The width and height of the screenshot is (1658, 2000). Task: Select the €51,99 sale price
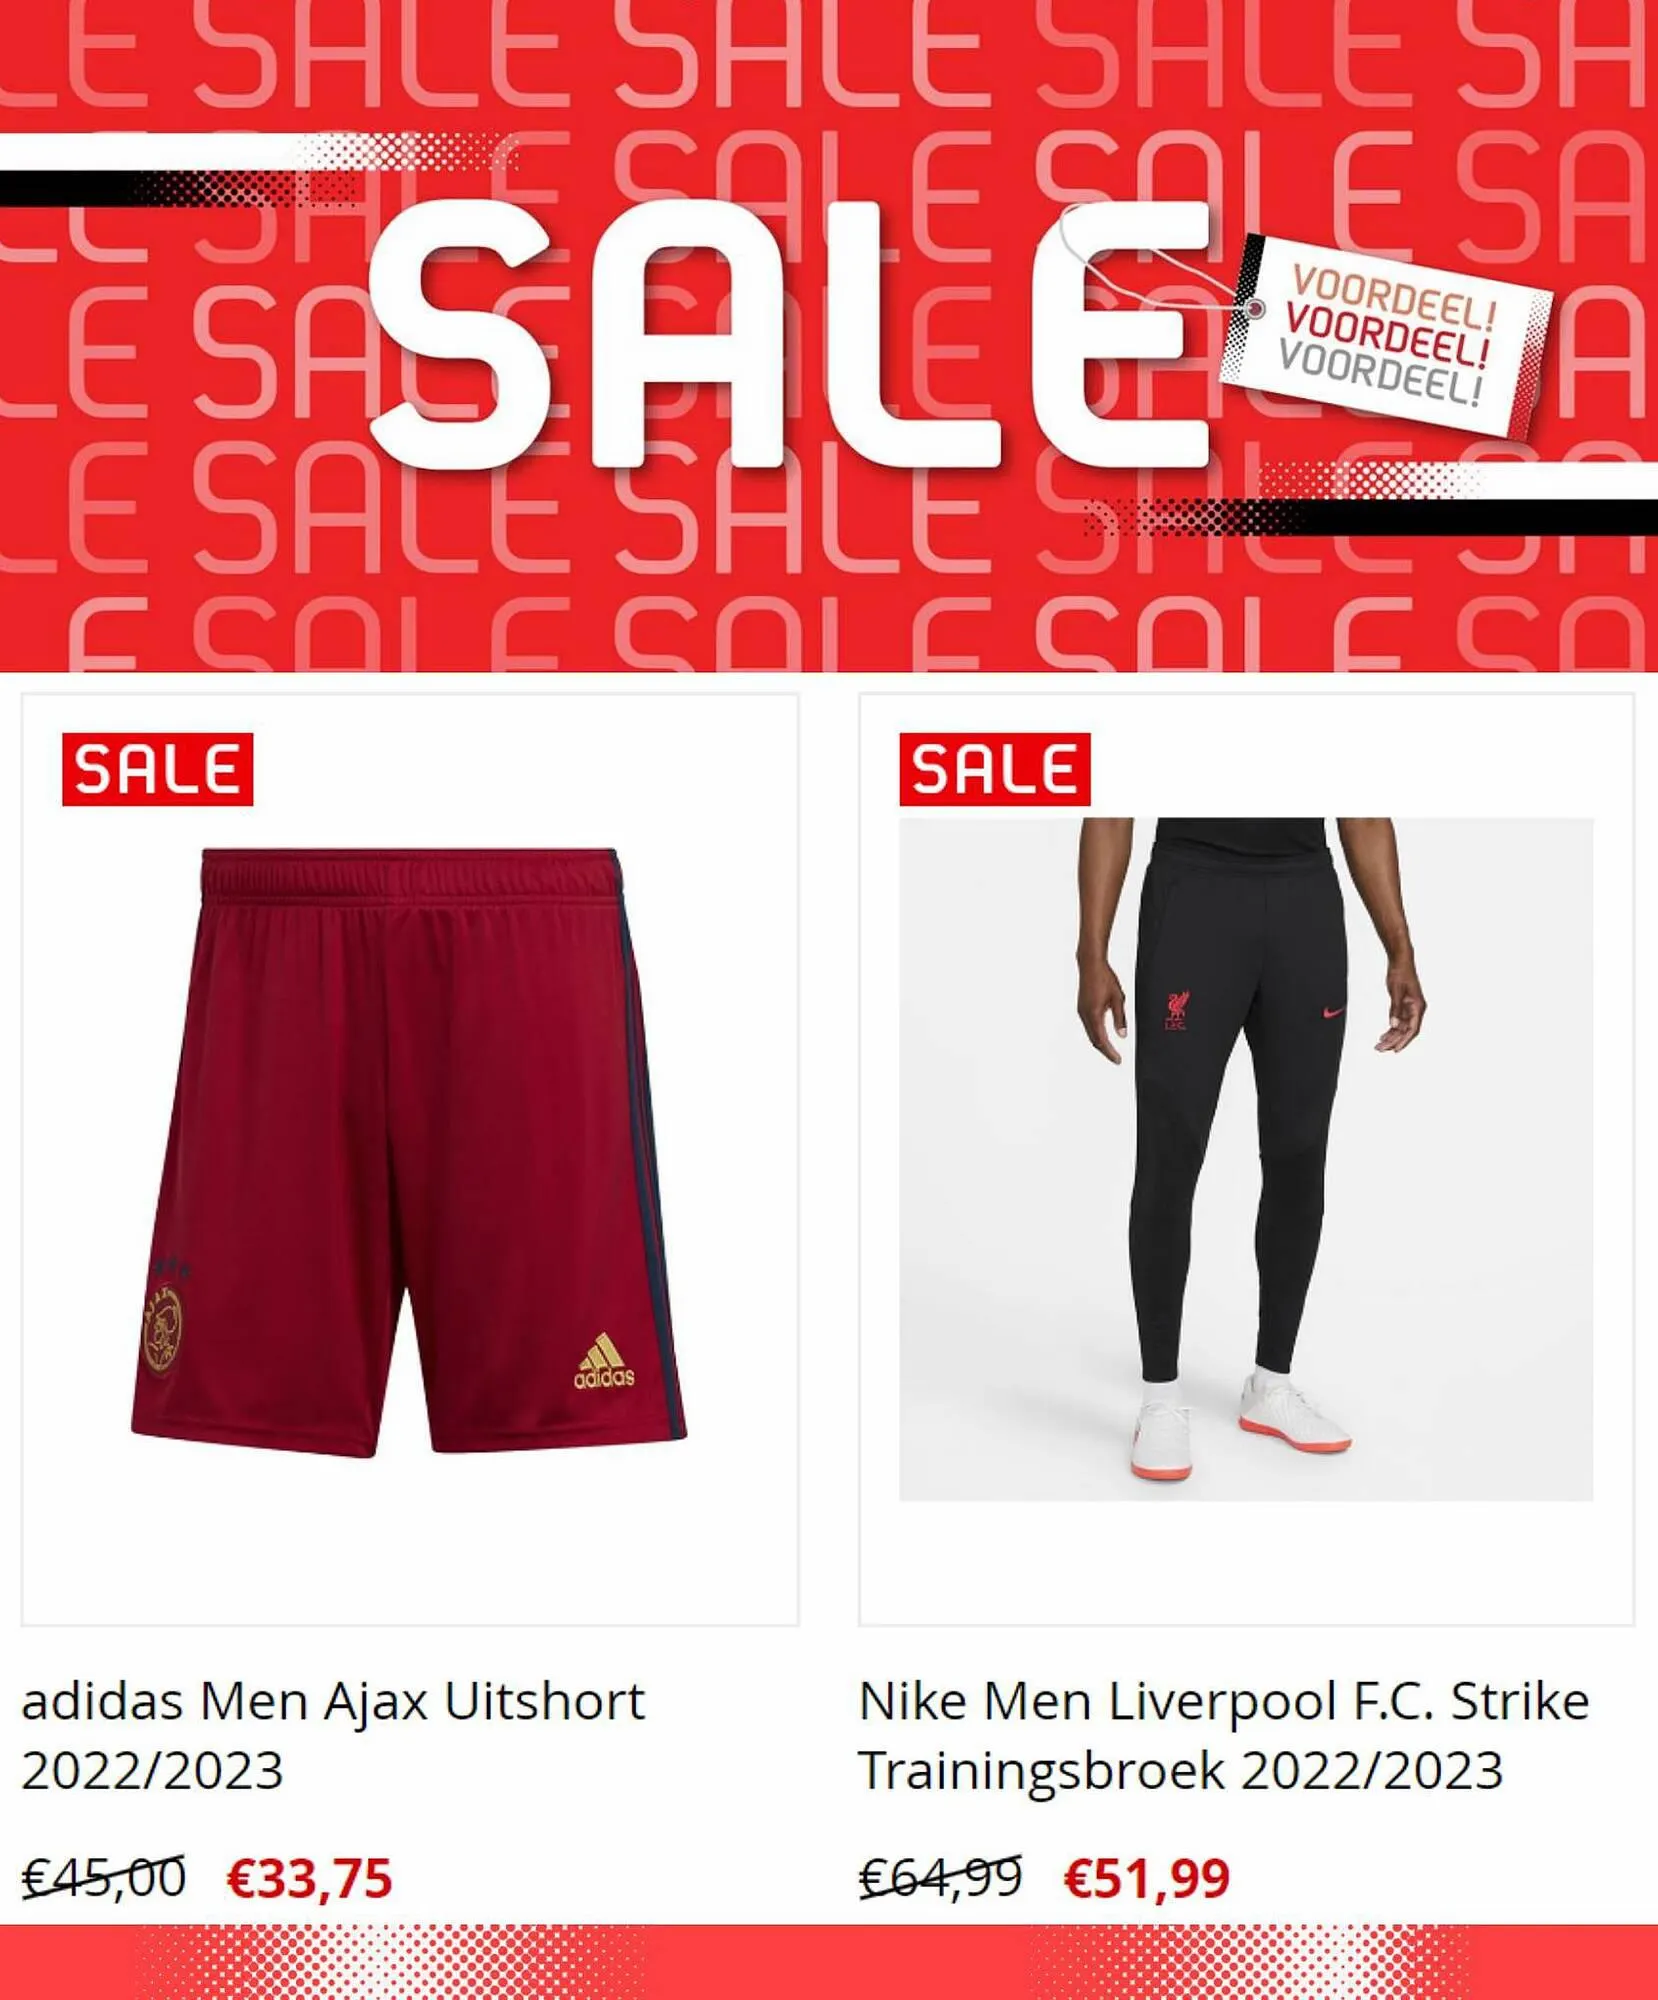[x=1147, y=1877]
